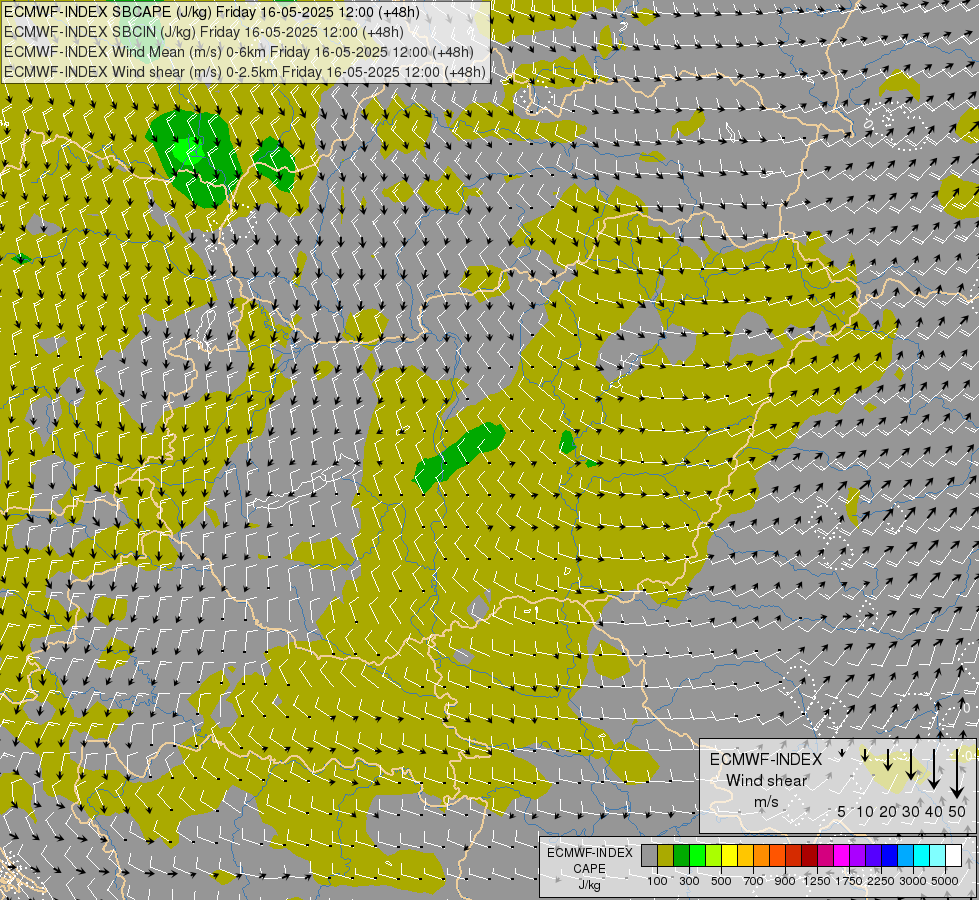
Task: Click the 10 m/s wind shear legend arrow
Action: click(865, 755)
